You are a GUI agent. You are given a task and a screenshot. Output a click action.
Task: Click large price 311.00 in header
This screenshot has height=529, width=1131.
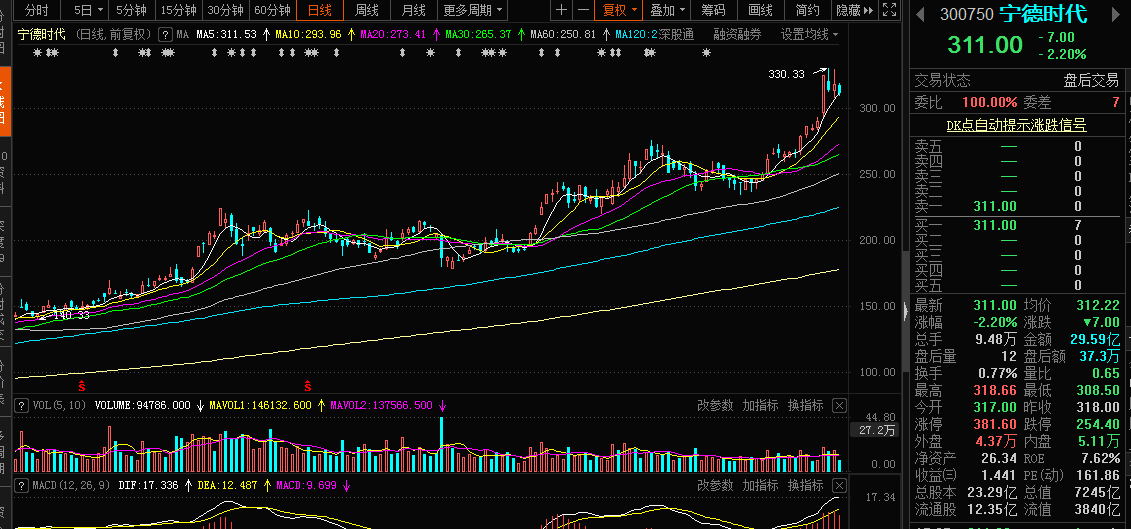985,44
